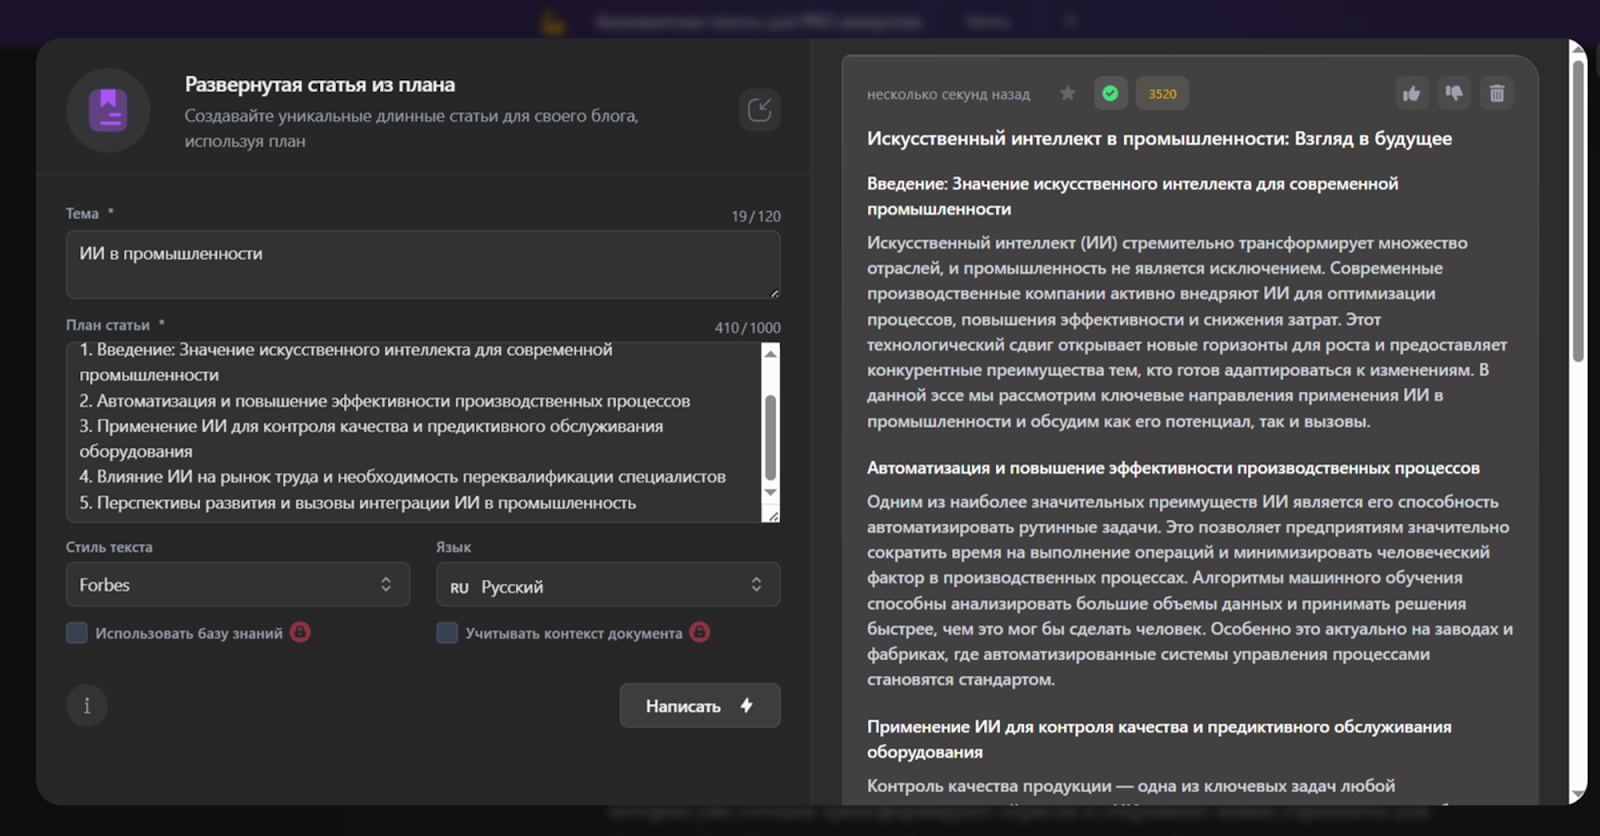Click the purple article template icon
Image resolution: width=1600 pixels, height=836 pixels.
coord(108,110)
